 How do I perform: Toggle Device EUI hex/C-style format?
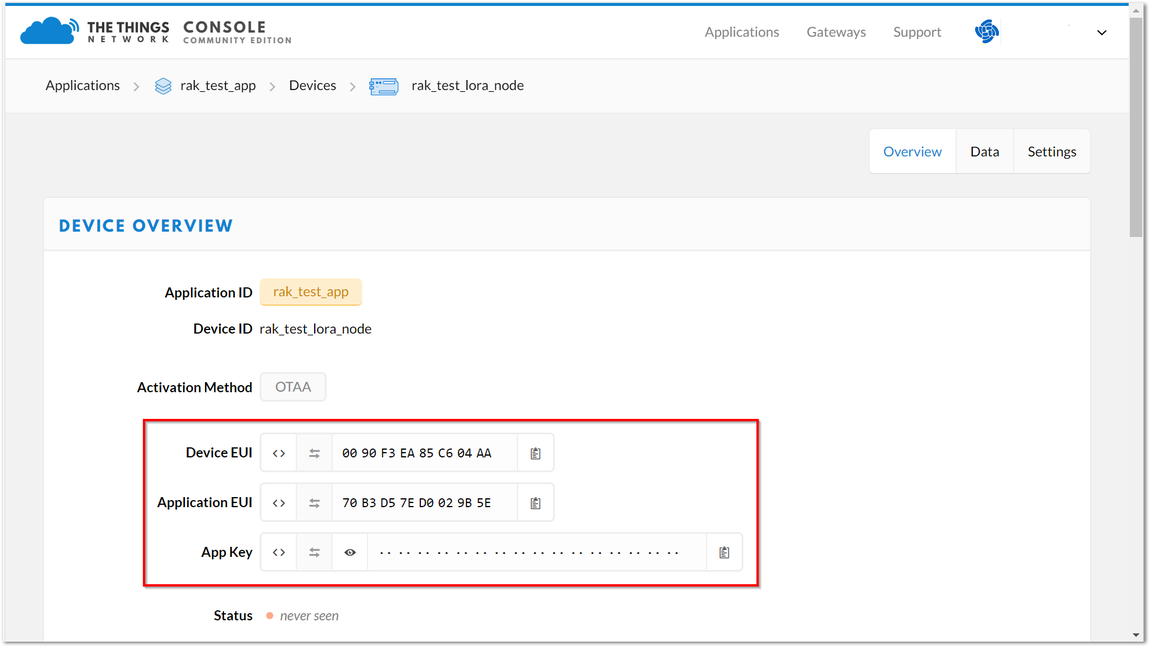279,453
